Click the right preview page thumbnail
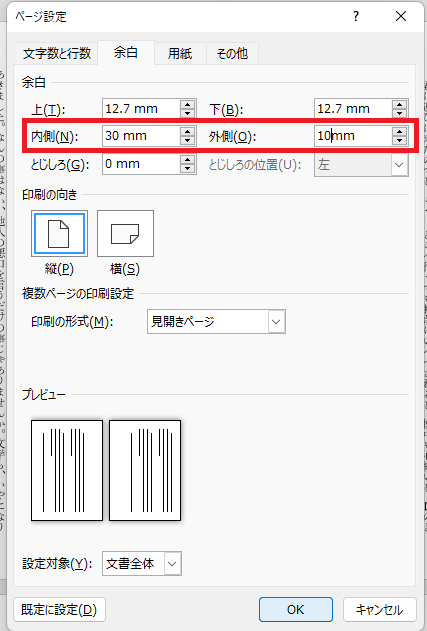 (x=145, y=470)
